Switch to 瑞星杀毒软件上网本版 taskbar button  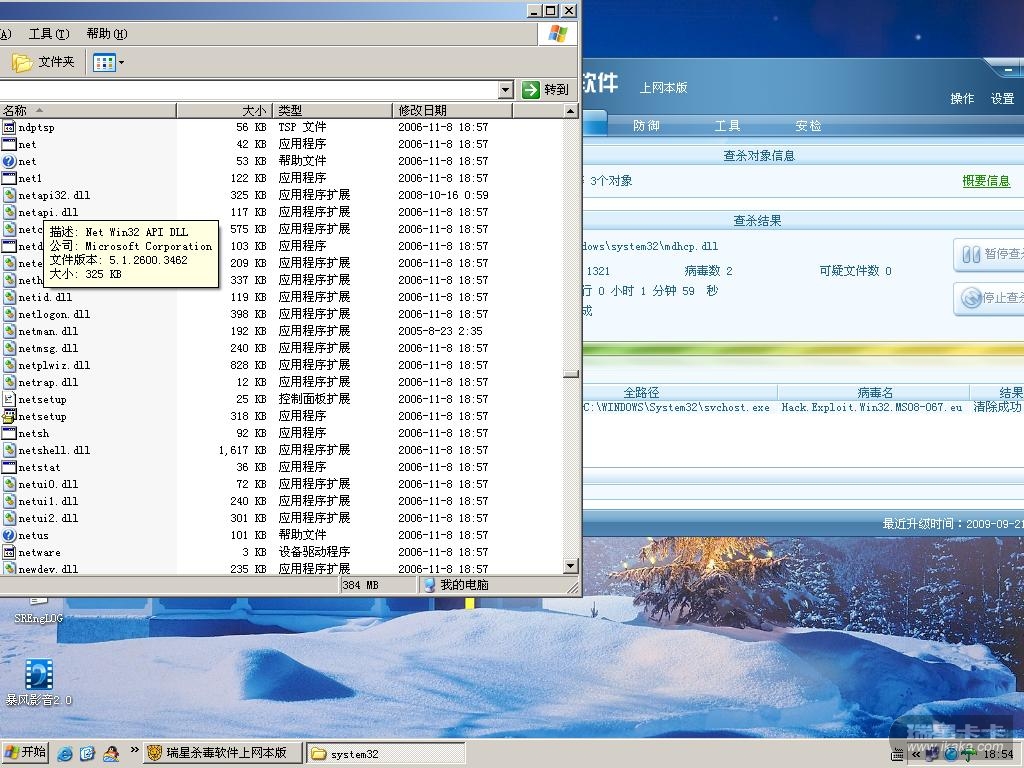point(223,753)
